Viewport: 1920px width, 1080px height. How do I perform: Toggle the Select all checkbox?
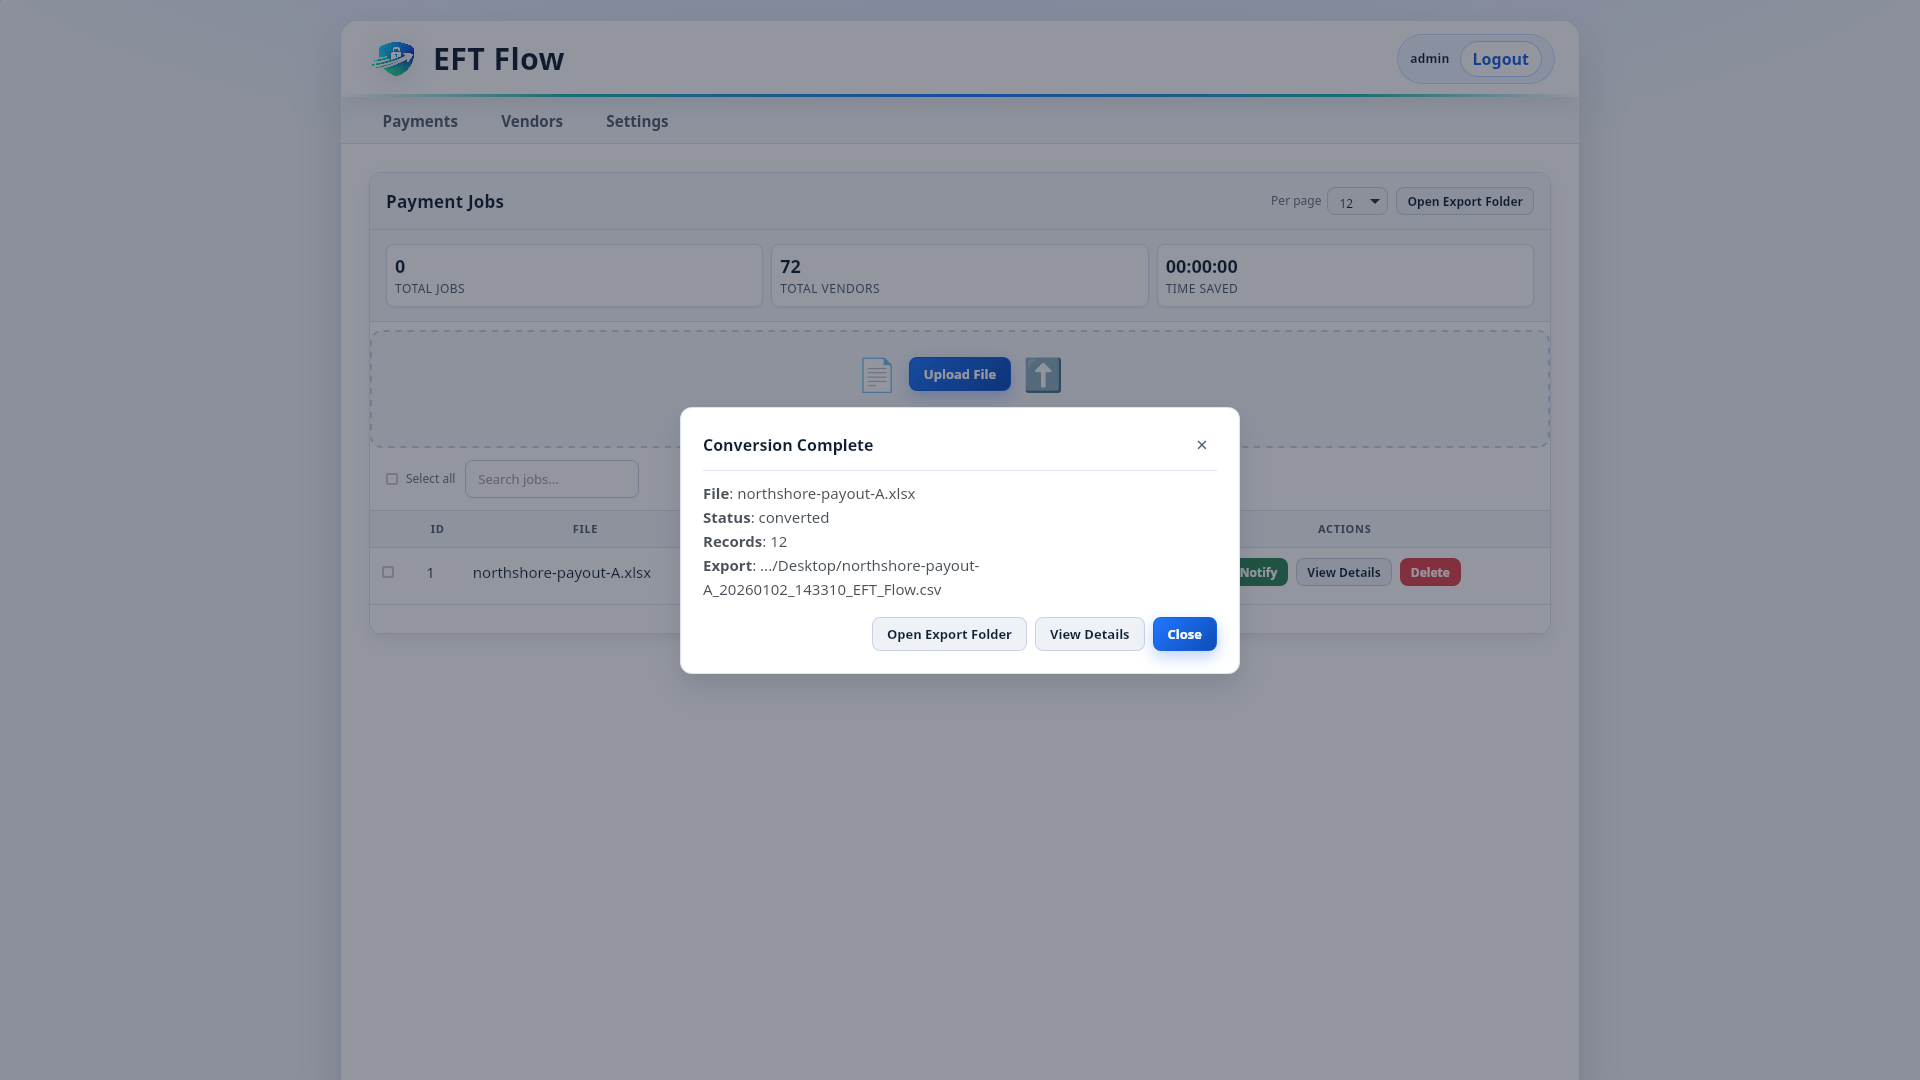click(x=392, y=479)
